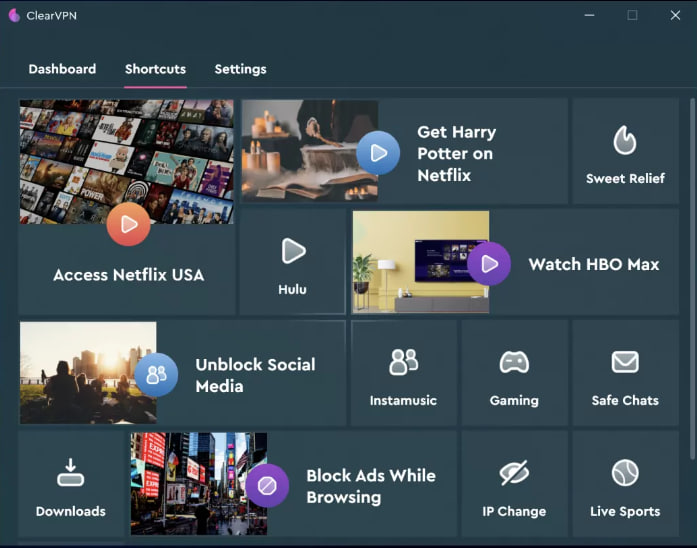Click the "ClearVPN" title text

point(52,16)
